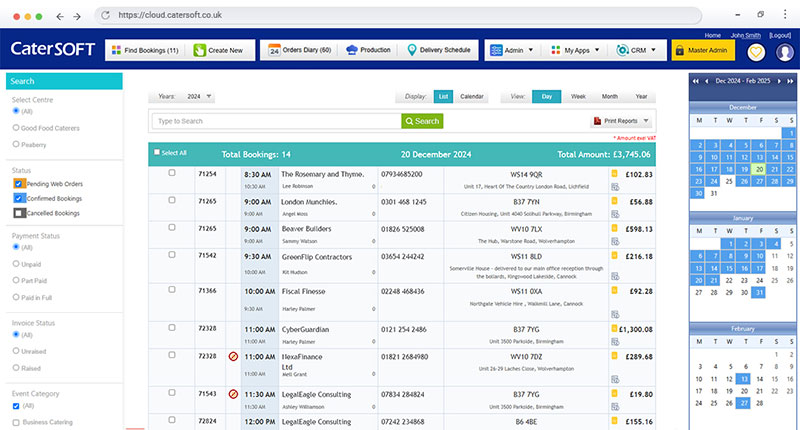
Task: Click cancelled icon on booking 71543 row
Action: tap(233, 394)
